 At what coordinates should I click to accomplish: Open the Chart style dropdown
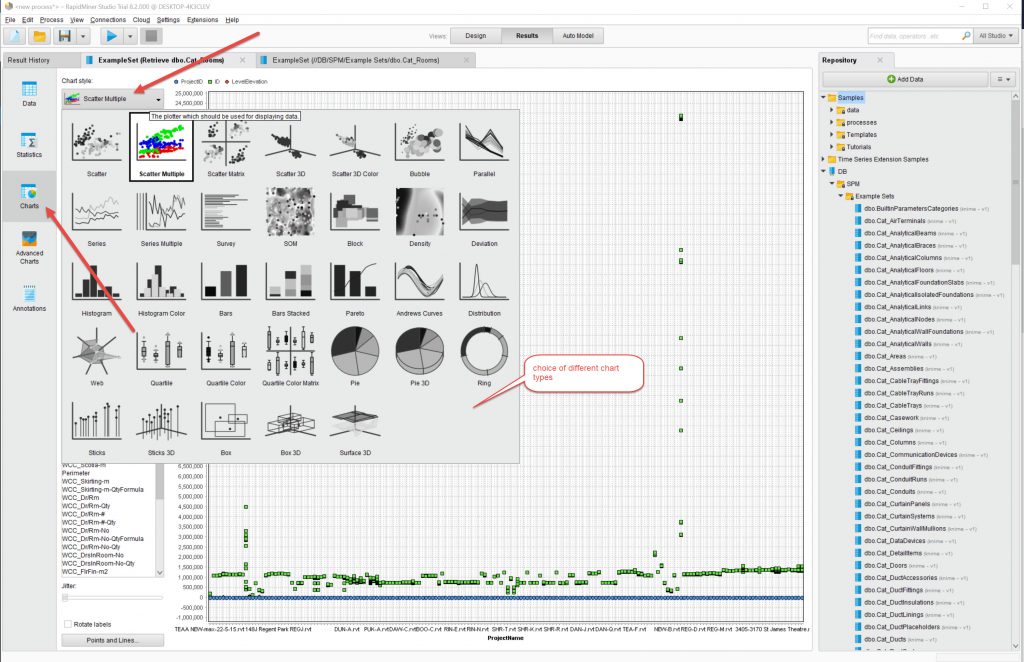click(112, 99)
